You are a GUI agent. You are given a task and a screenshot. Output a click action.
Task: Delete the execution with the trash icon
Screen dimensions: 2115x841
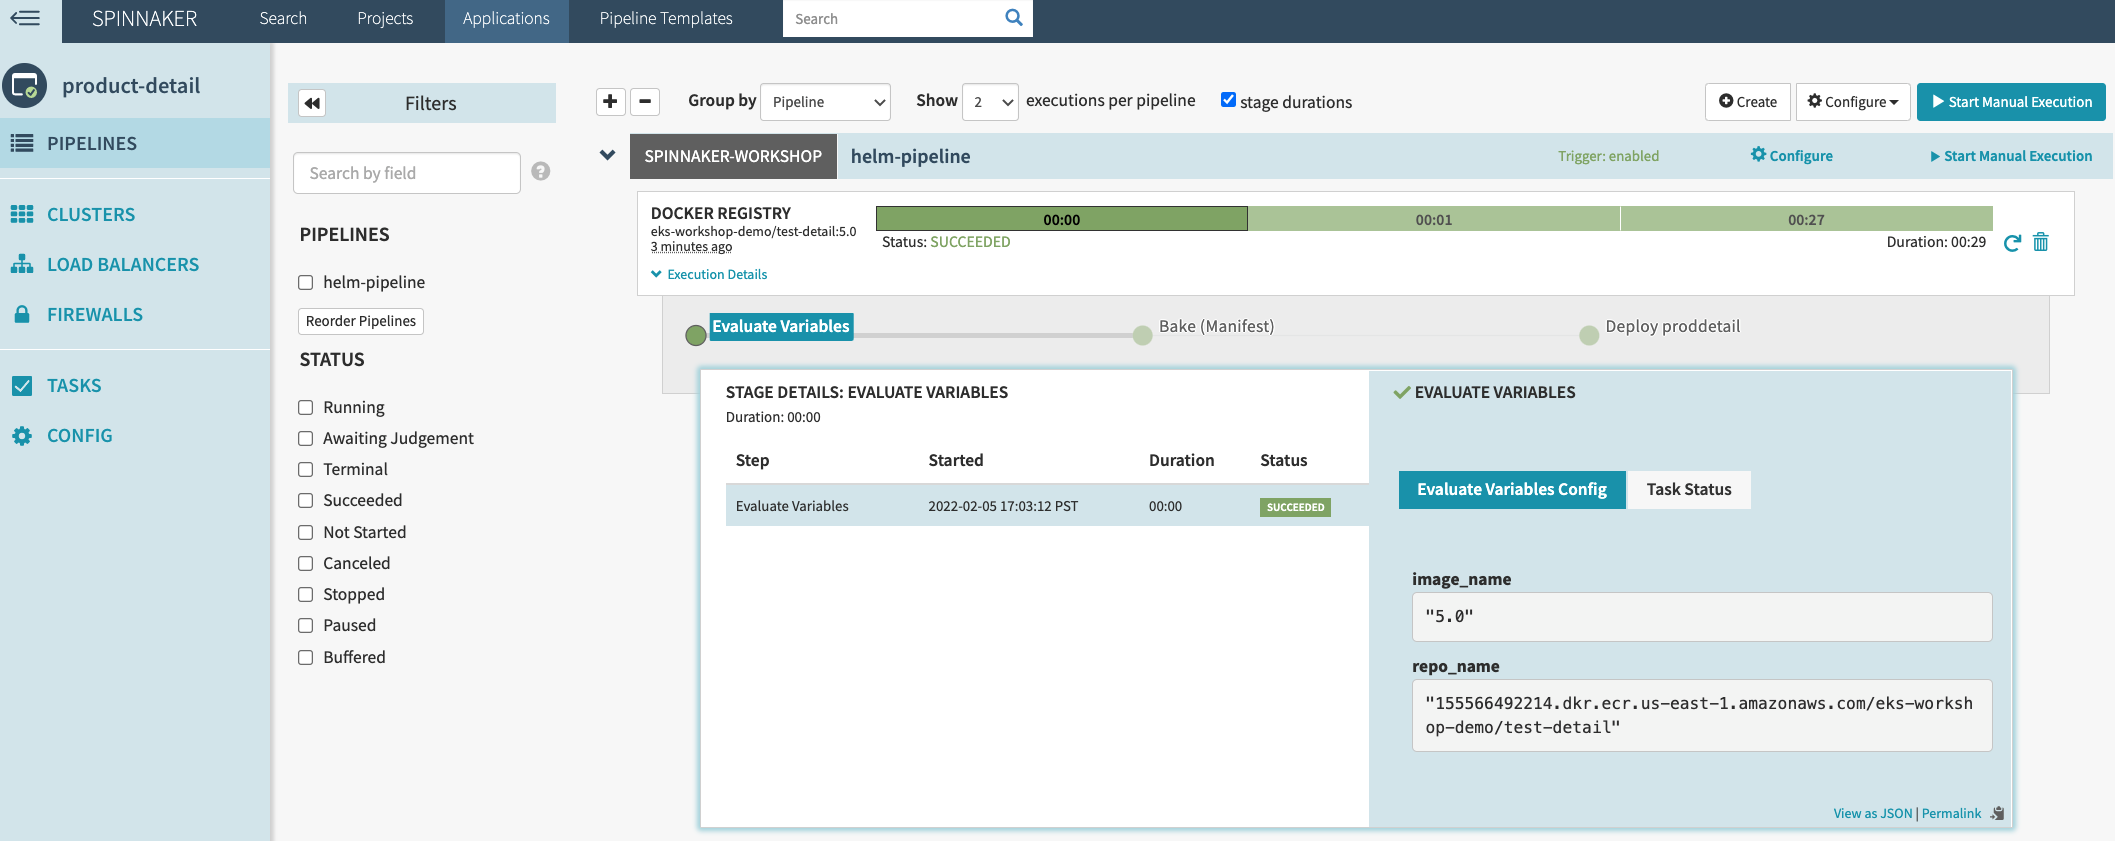(x=2041, y=242)
